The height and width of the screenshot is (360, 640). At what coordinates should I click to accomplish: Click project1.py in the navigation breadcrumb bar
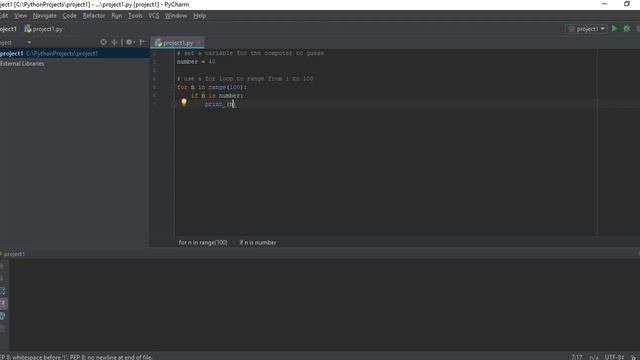click(x=44, y=29)
